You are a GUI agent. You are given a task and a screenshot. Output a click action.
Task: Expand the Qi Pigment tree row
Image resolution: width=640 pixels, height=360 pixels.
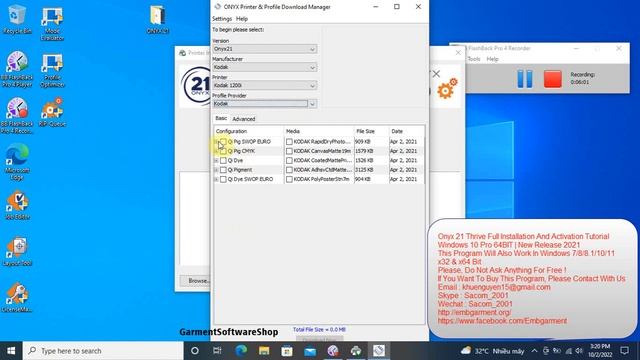pyautogui.click(x=216, y=170)
